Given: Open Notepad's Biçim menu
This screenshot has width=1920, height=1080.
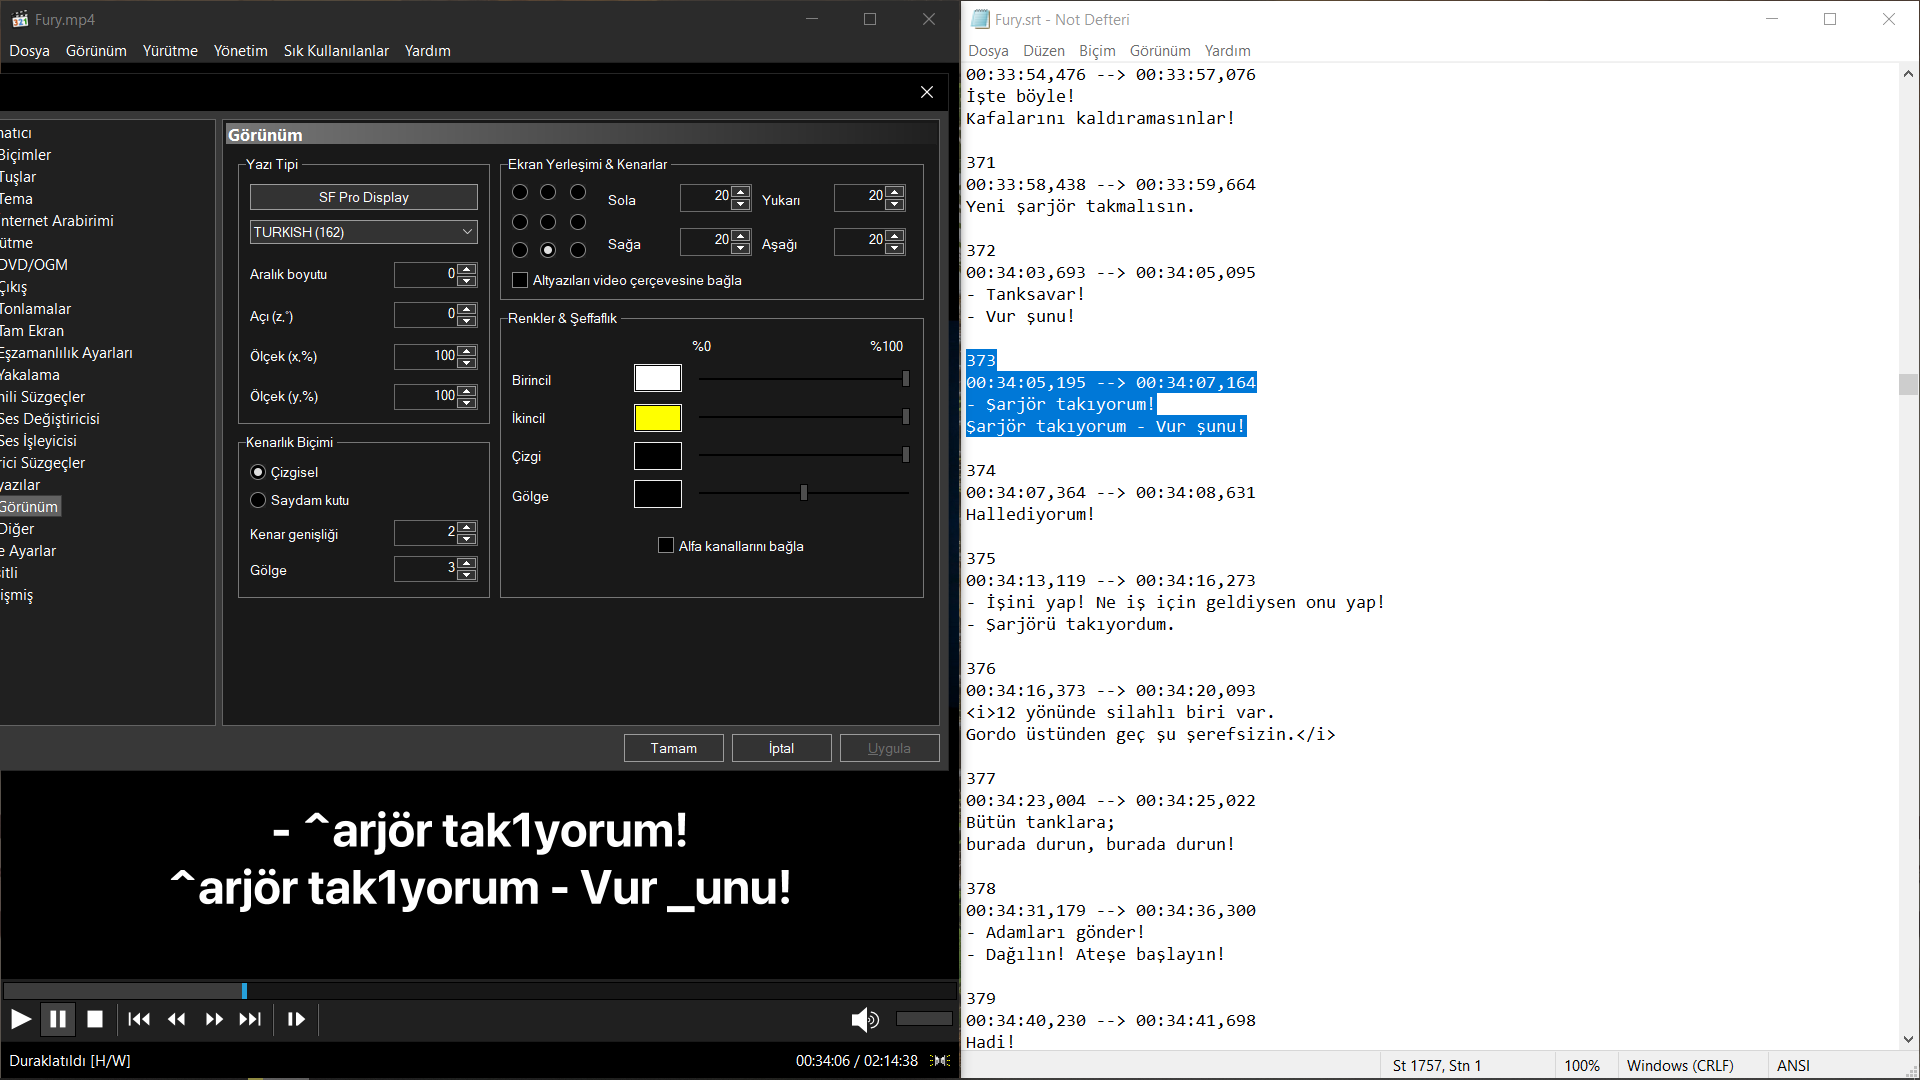Looking at the screenshot, I should pyautogui.click(x=1097, y=50).
